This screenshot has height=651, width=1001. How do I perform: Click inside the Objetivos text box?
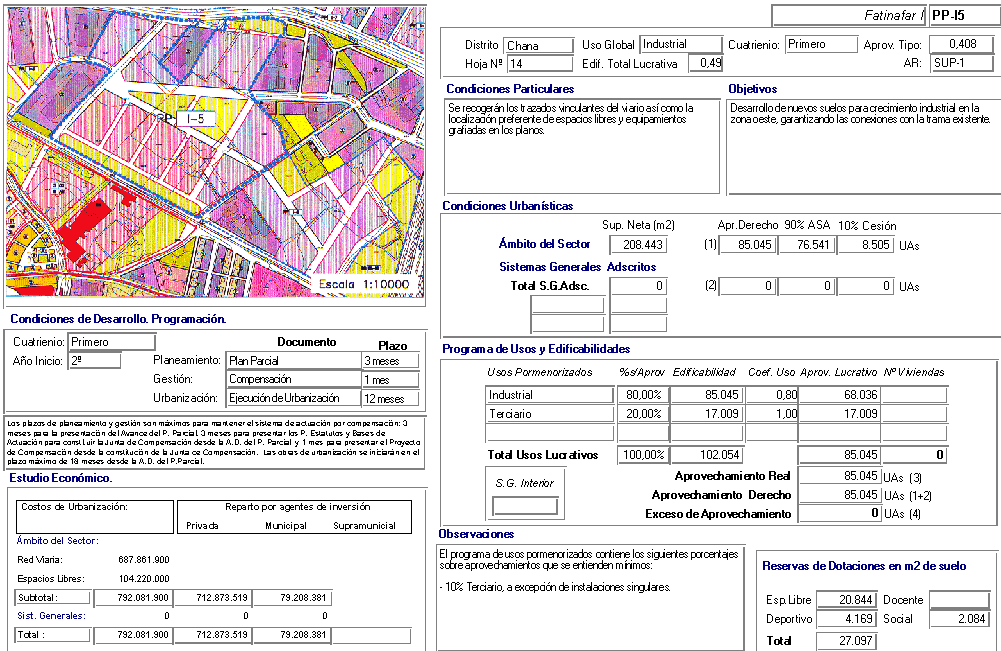pos(861,146)
